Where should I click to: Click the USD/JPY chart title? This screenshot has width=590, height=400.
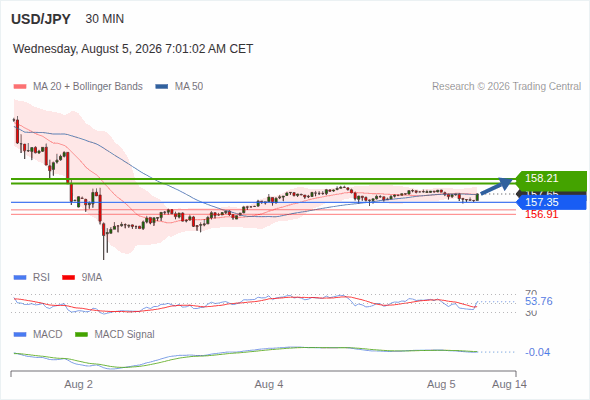click(41, 19)
